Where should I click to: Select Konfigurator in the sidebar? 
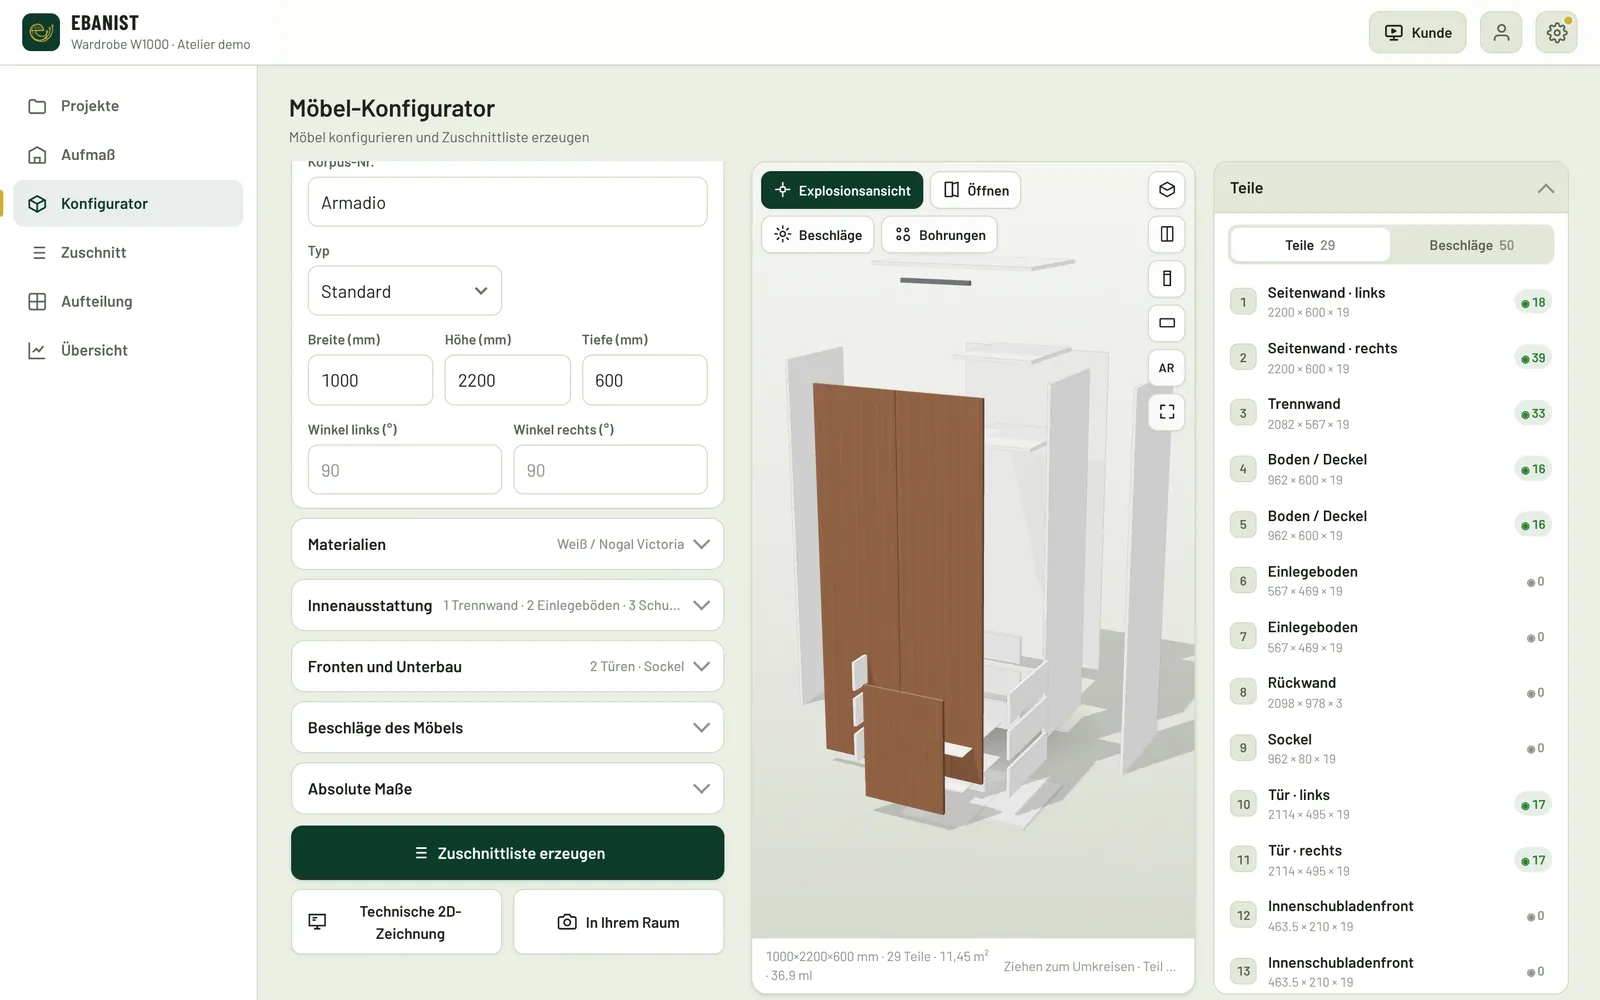pyautogui.click(x=128, y=204)
